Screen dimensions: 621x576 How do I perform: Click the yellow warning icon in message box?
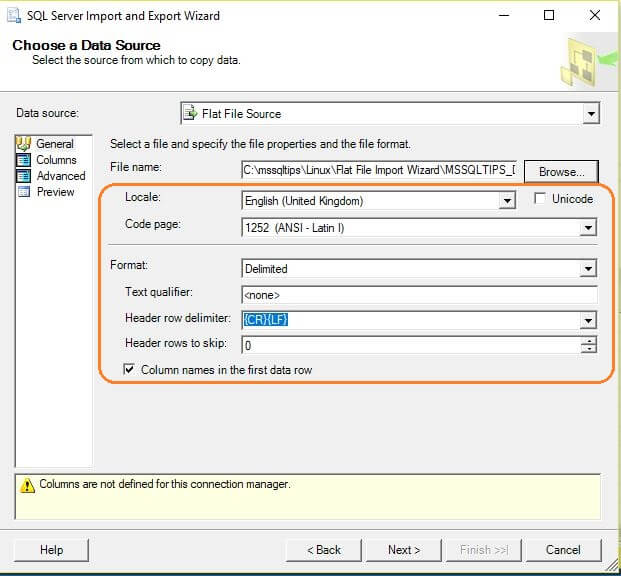[28, 485]
